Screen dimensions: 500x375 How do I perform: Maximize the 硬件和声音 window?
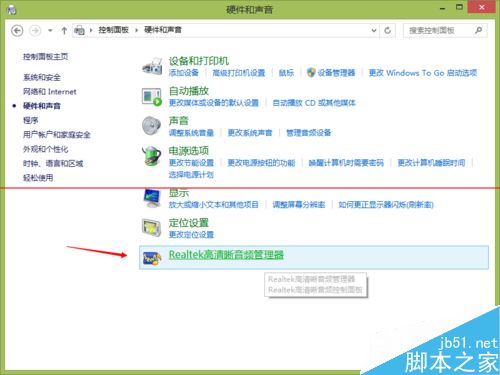coord(459,7)
